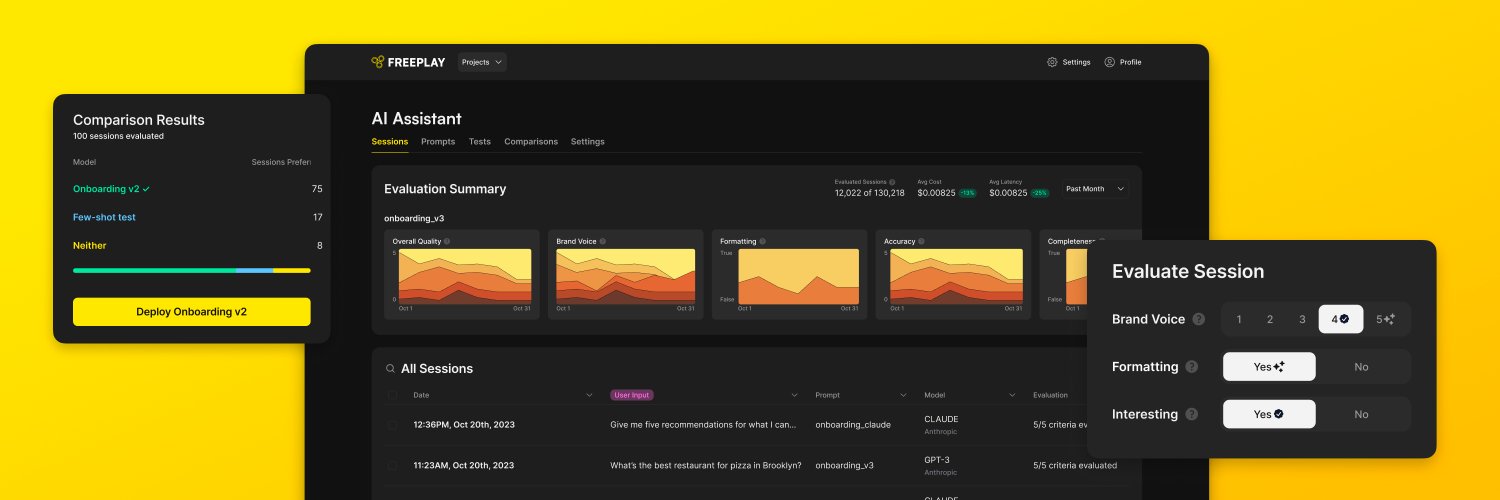Open Onboarding v2 model link
Screen dimensions: 1500x500
(x=106, y=188)
